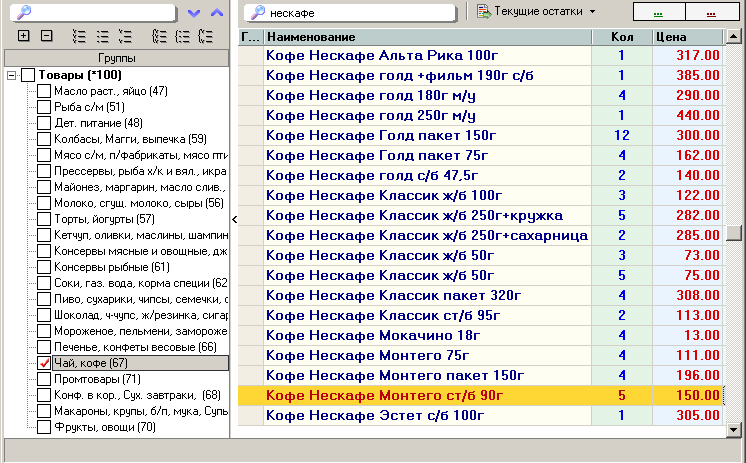The width and height of the screenshot is (746, 463).
Task: Check the Молоко, сгущ. молоко, сыры checkbox
Action: coord(44,203)
